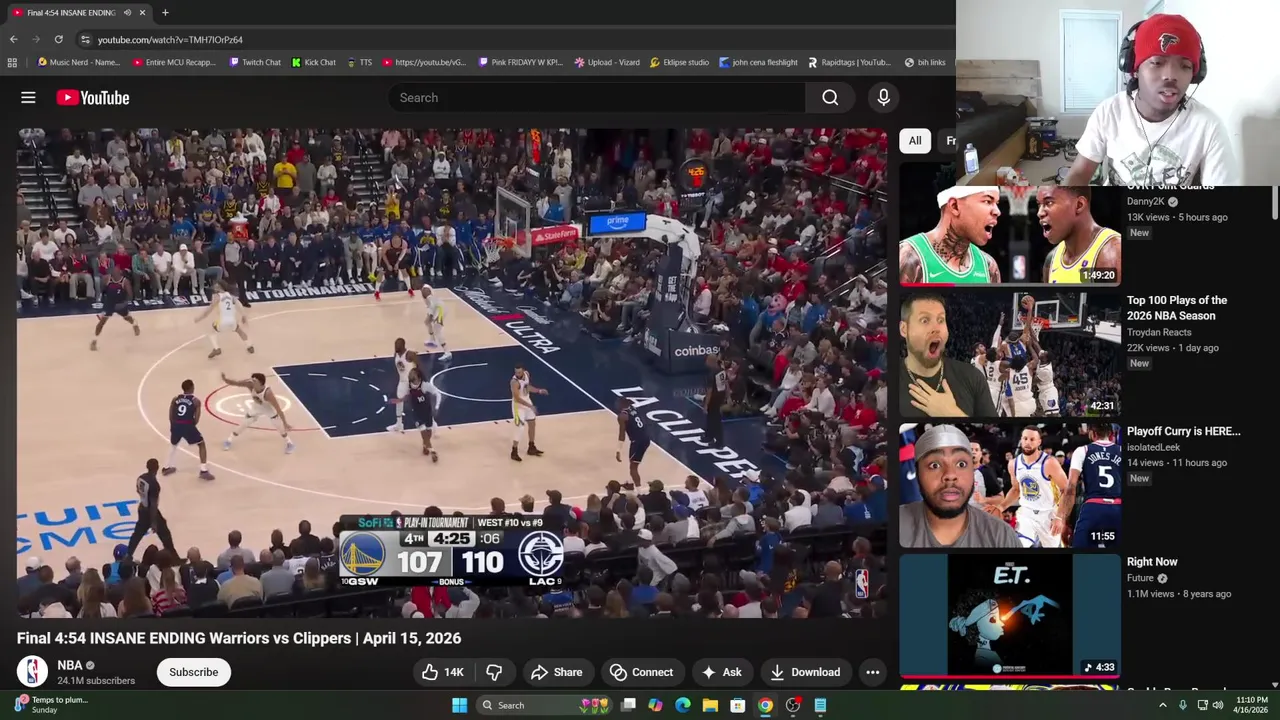The height and width of the screenshot is (720, 1280).
Task: Click the NBA channel name
Action: click(x=70, y=665)
